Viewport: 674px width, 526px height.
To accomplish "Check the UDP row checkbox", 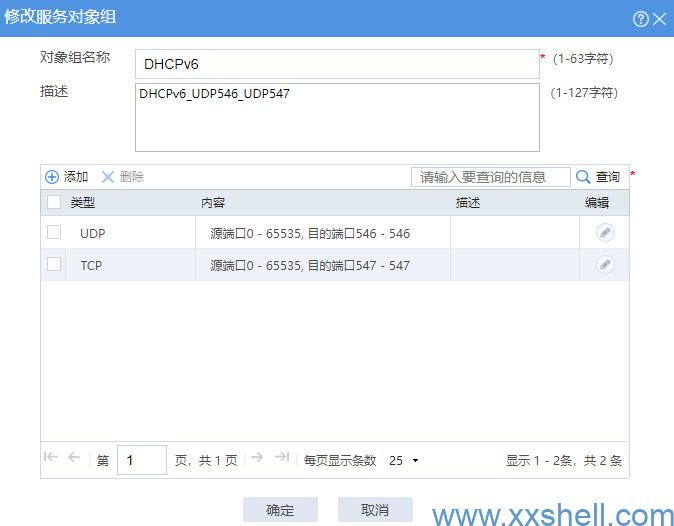I will coord(54,233).
